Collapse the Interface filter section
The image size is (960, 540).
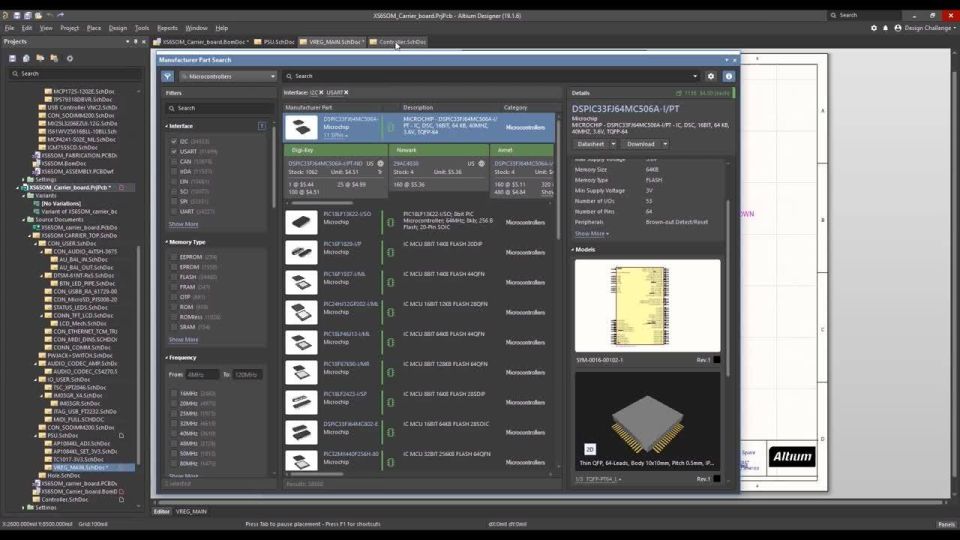pyautogui.click(x=167, y=126)
